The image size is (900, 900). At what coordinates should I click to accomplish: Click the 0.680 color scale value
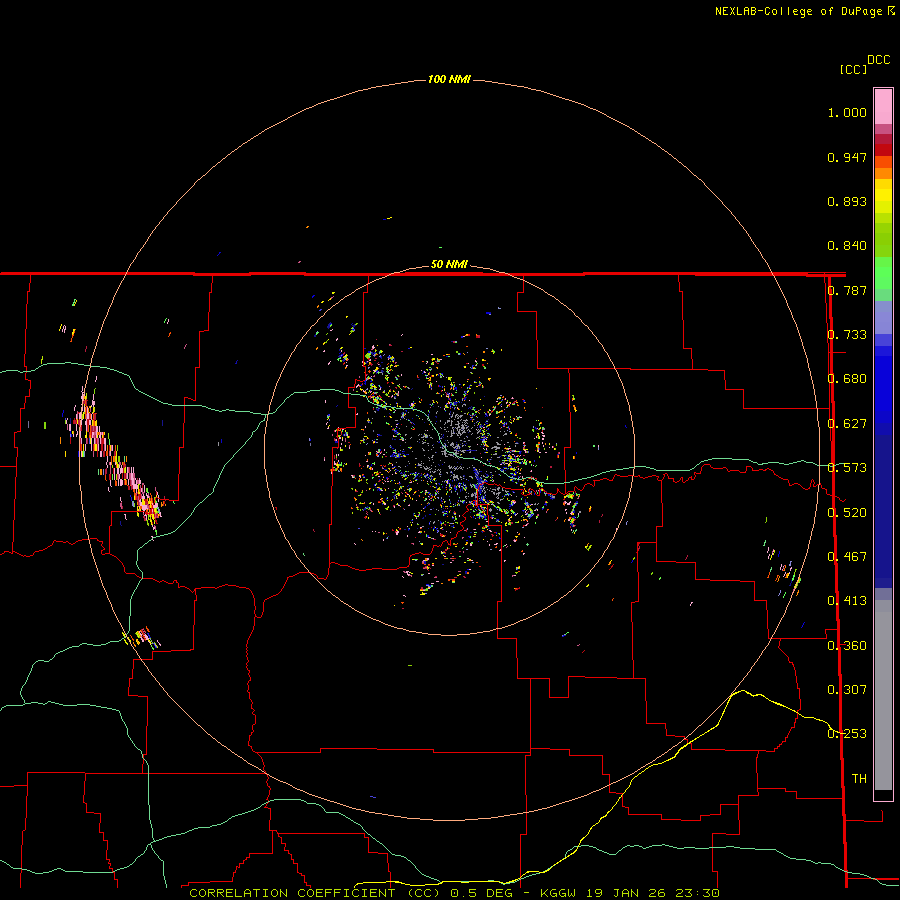pos(847,379)
